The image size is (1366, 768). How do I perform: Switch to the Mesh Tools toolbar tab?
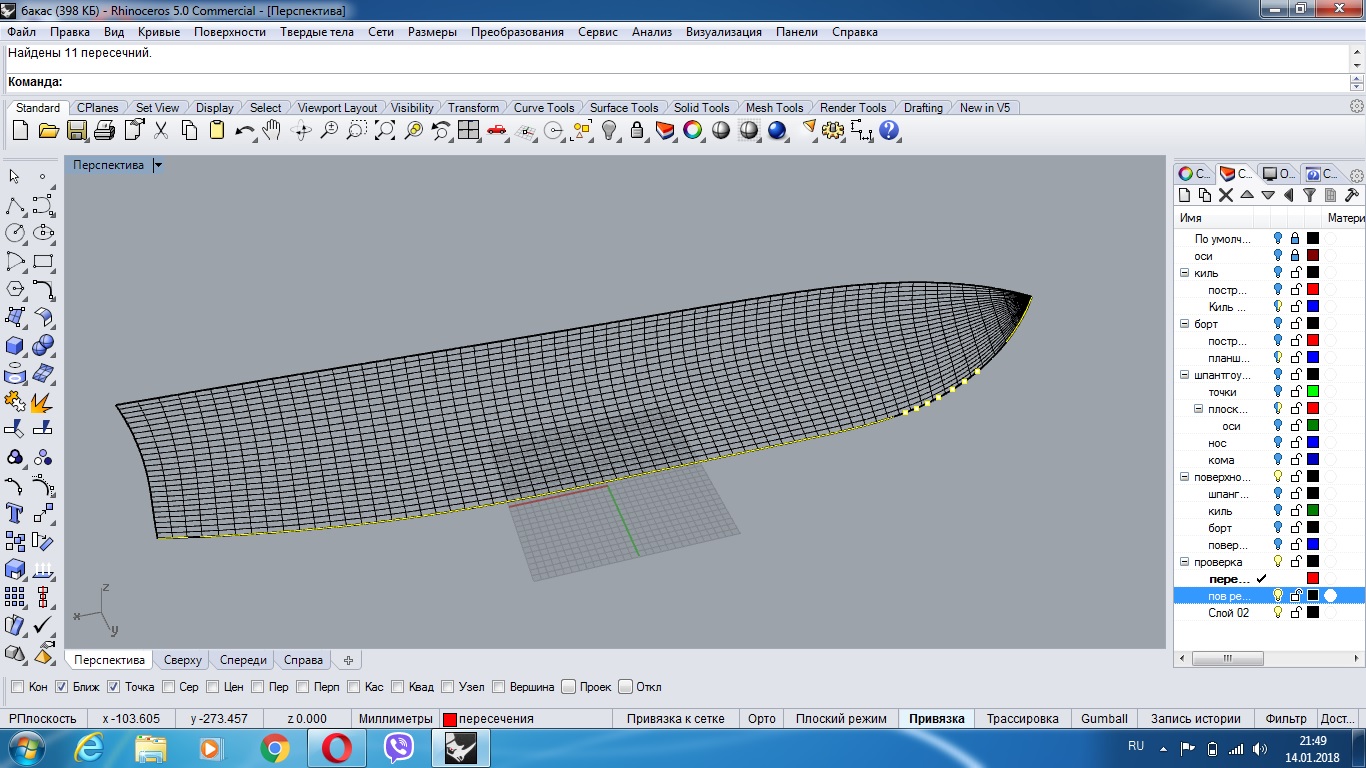tap(774, 108)
